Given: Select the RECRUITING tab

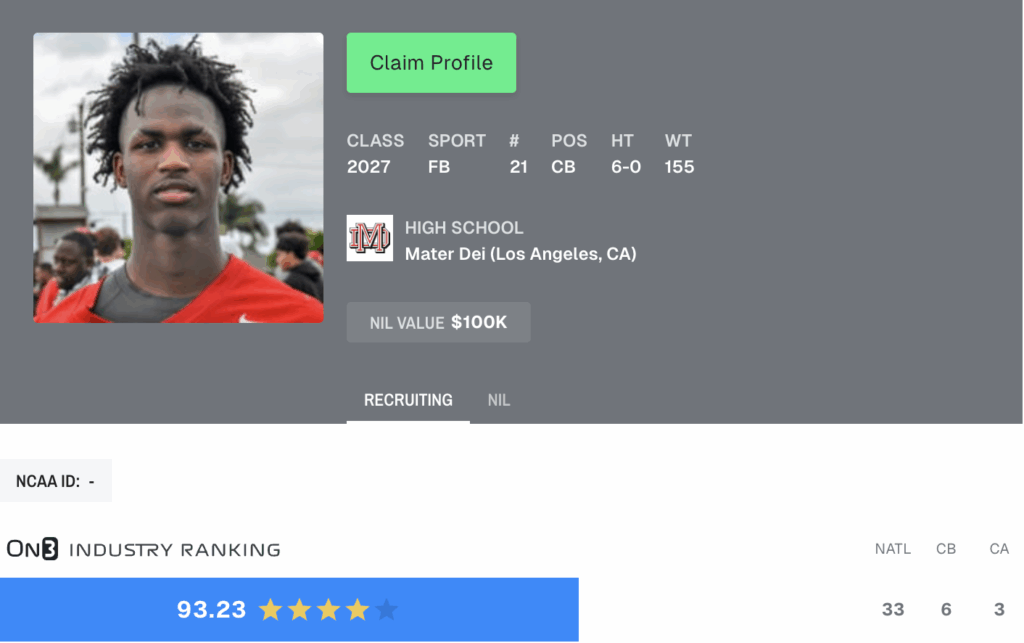Looking at the screenshot, I should tap(408, 400).
